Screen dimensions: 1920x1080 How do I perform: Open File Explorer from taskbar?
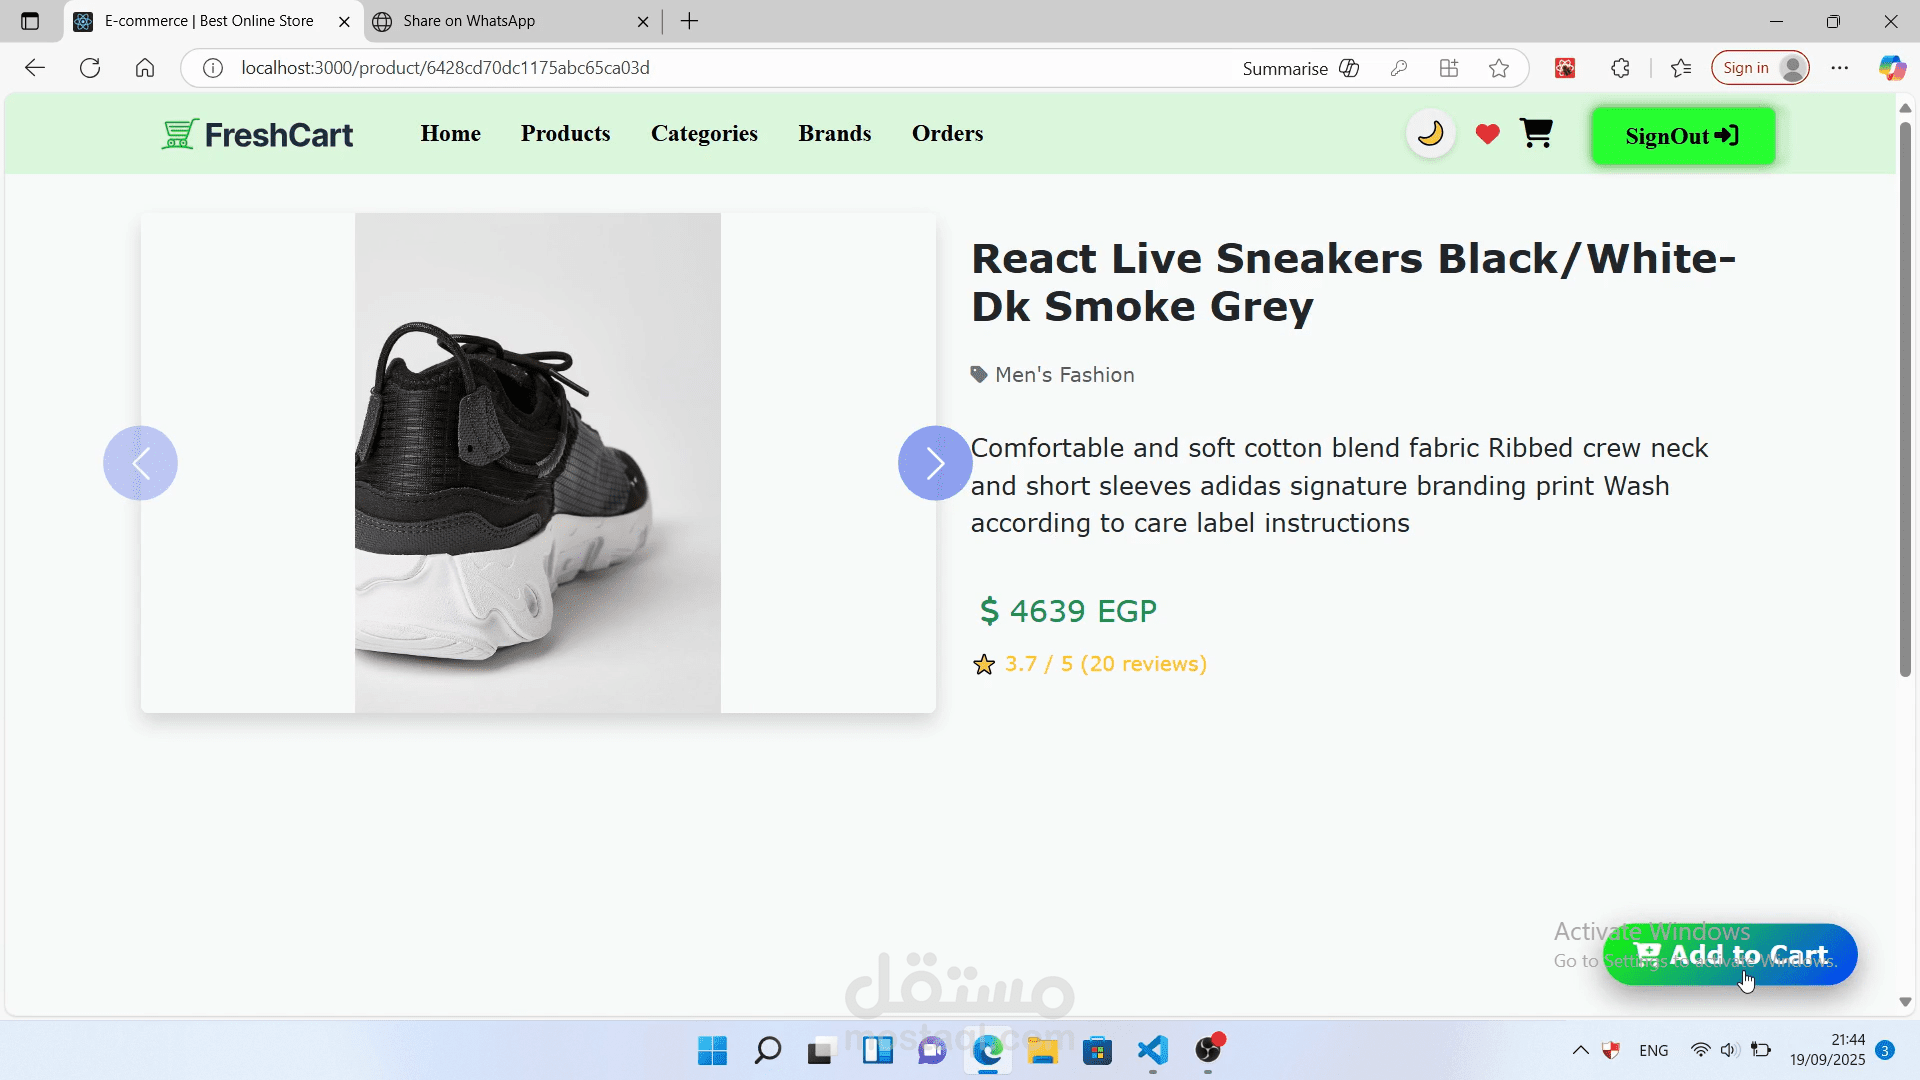click(x=1042, y=1051)
